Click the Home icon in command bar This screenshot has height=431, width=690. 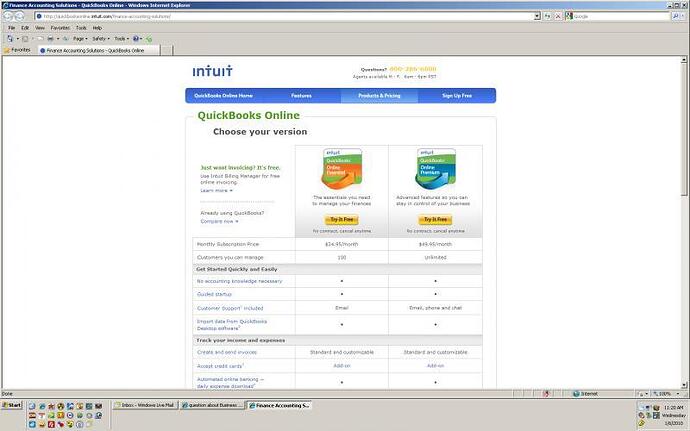coord(10,39)
